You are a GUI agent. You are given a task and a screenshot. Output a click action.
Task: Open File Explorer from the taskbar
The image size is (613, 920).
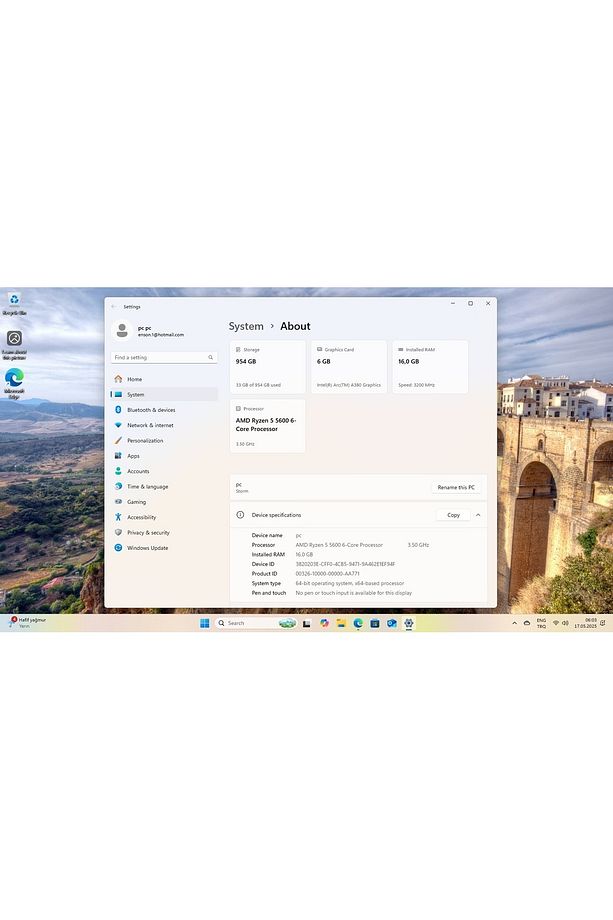coord(341,623)
